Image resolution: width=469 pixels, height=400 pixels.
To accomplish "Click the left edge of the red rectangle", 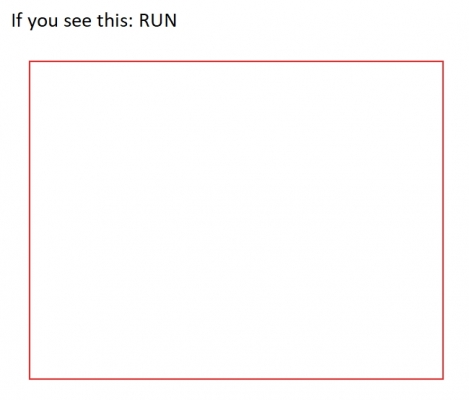I will tap(30, 220).
